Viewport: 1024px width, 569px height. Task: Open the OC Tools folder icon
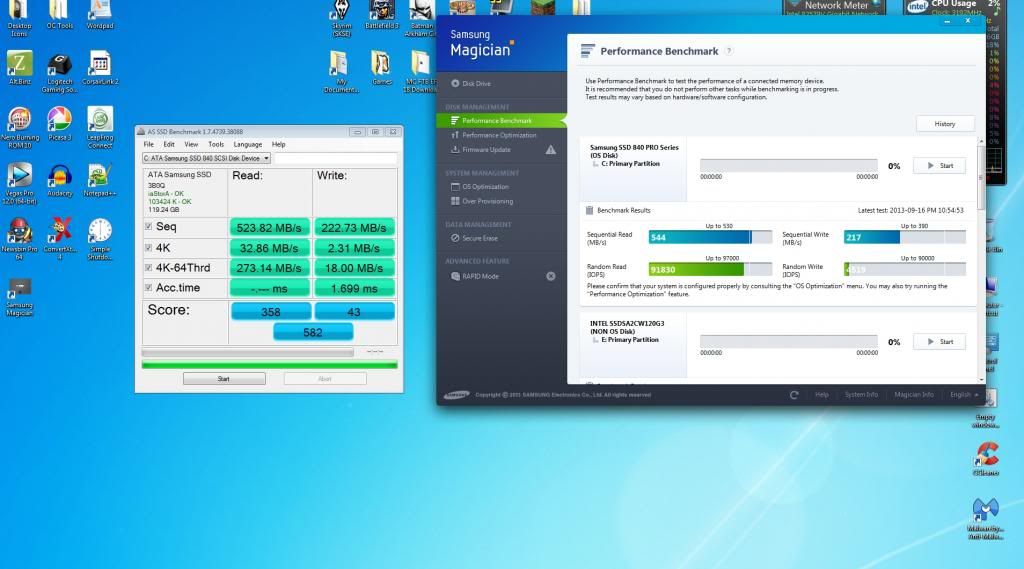59,12
